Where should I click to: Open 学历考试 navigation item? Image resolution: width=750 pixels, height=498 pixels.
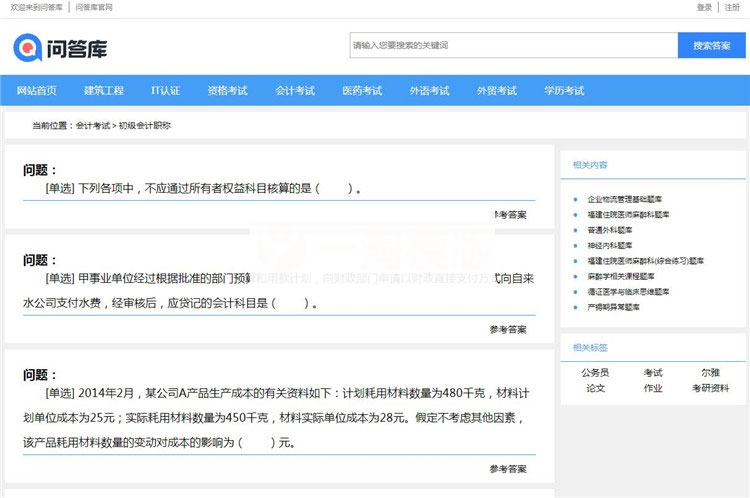click(x=564, y=91)
